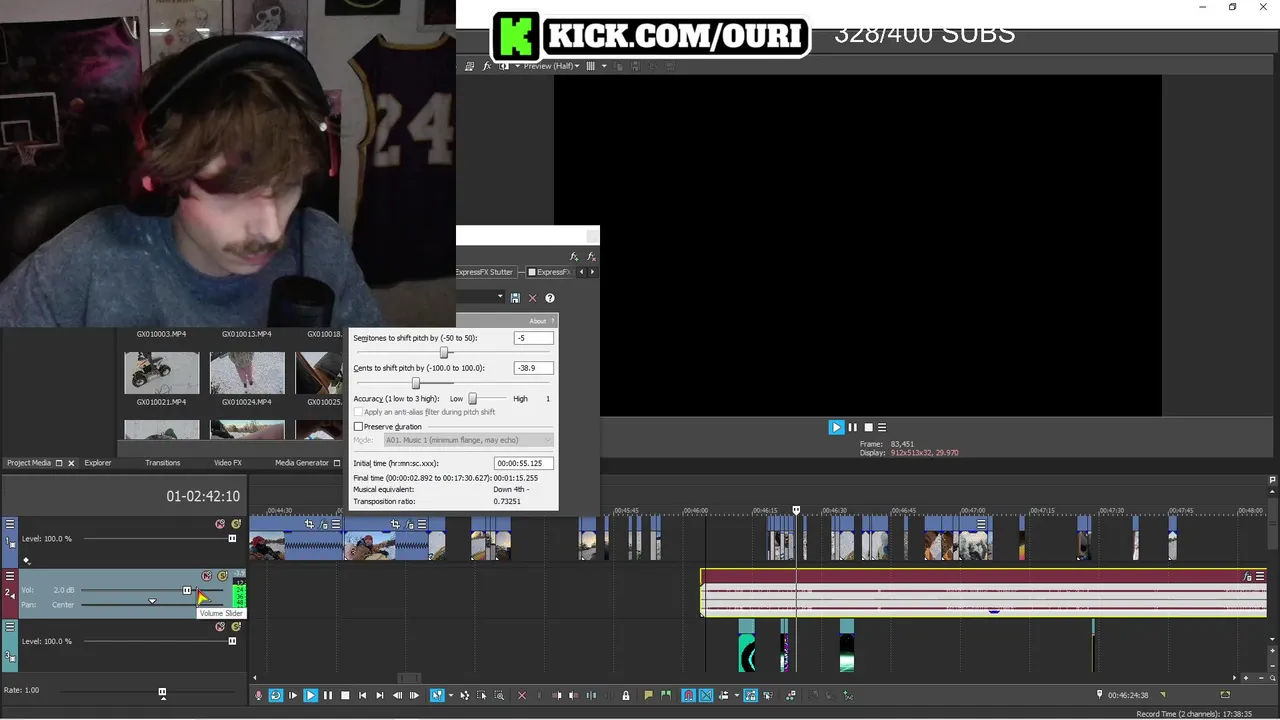The height and width of the screenshot is (720, 1280).
Task: Click the Initial time input field
Action: [x=524, y=463]
